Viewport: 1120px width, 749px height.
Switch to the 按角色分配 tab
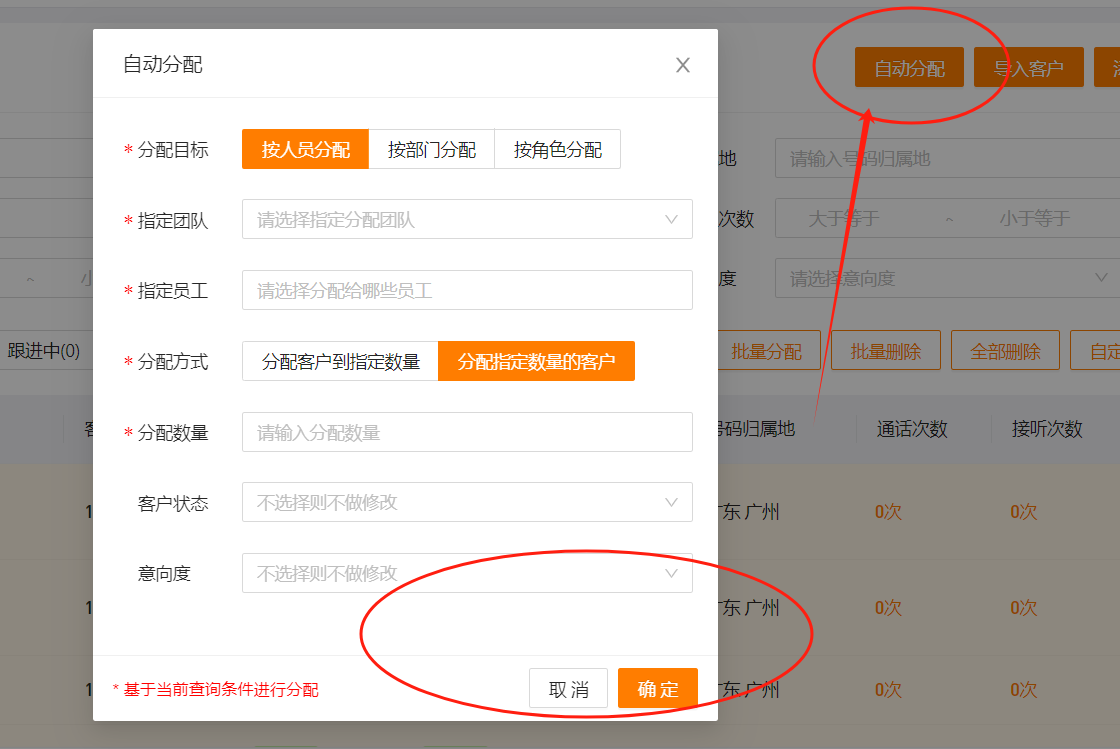click(x=559, y=147)
